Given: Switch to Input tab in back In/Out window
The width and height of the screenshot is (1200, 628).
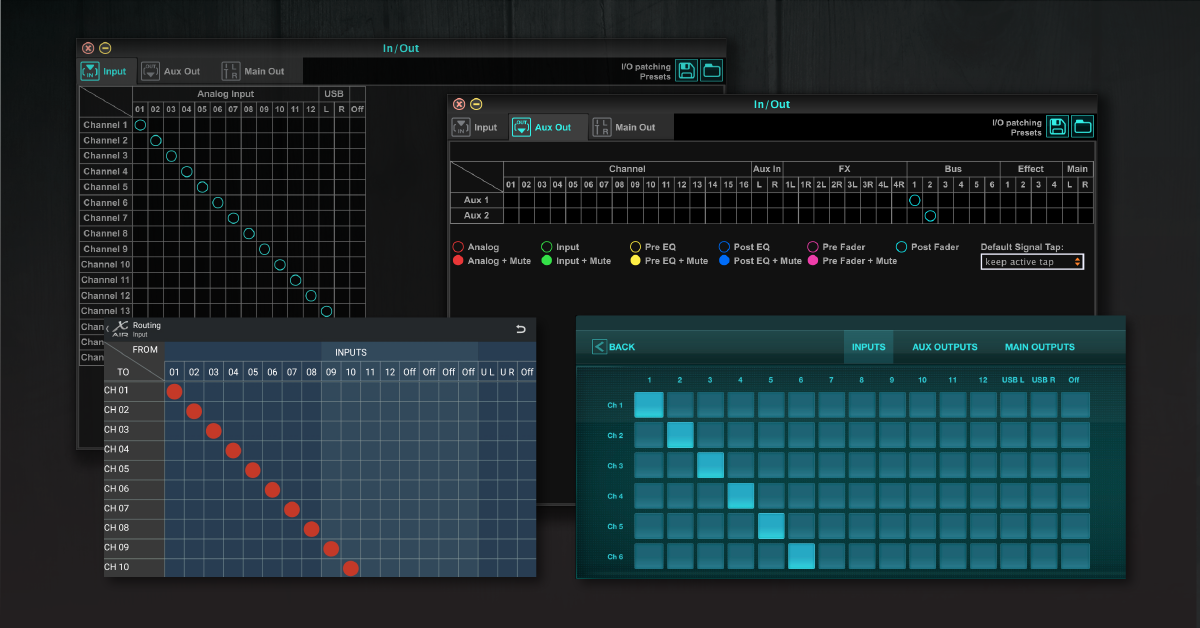Looking at the screenshot, I should coord(106,71).
